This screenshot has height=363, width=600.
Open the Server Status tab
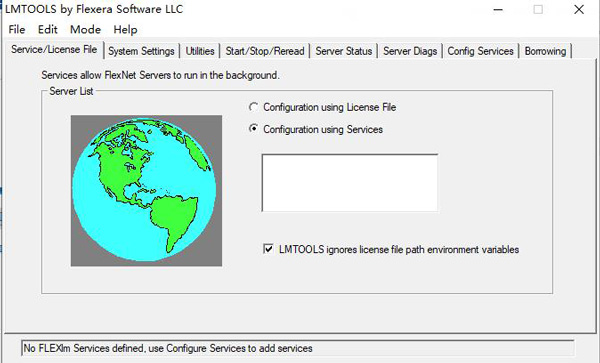pos(344,51)
